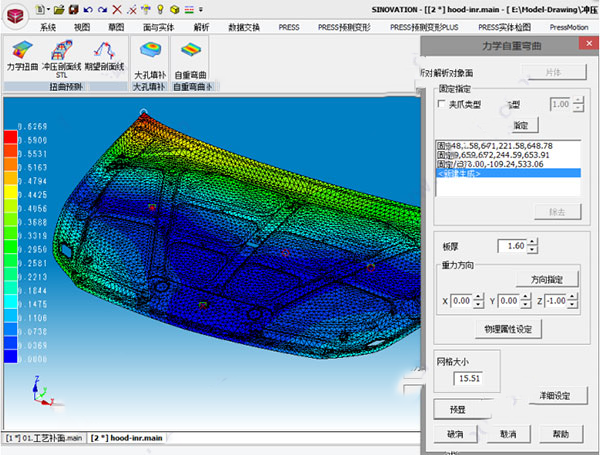Click the undo arrow in quick toolbar
The height and width of the screenshot is (455, 600).
tap(88, 8)
